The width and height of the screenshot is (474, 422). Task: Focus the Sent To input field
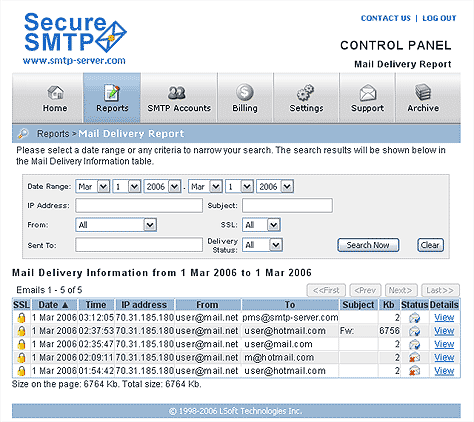point(139,245)
